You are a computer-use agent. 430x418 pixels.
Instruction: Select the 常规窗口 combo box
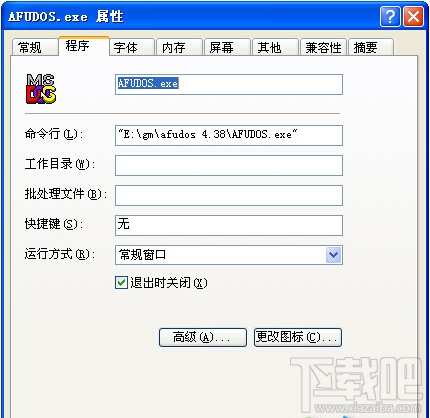click(x=229, y=255)
